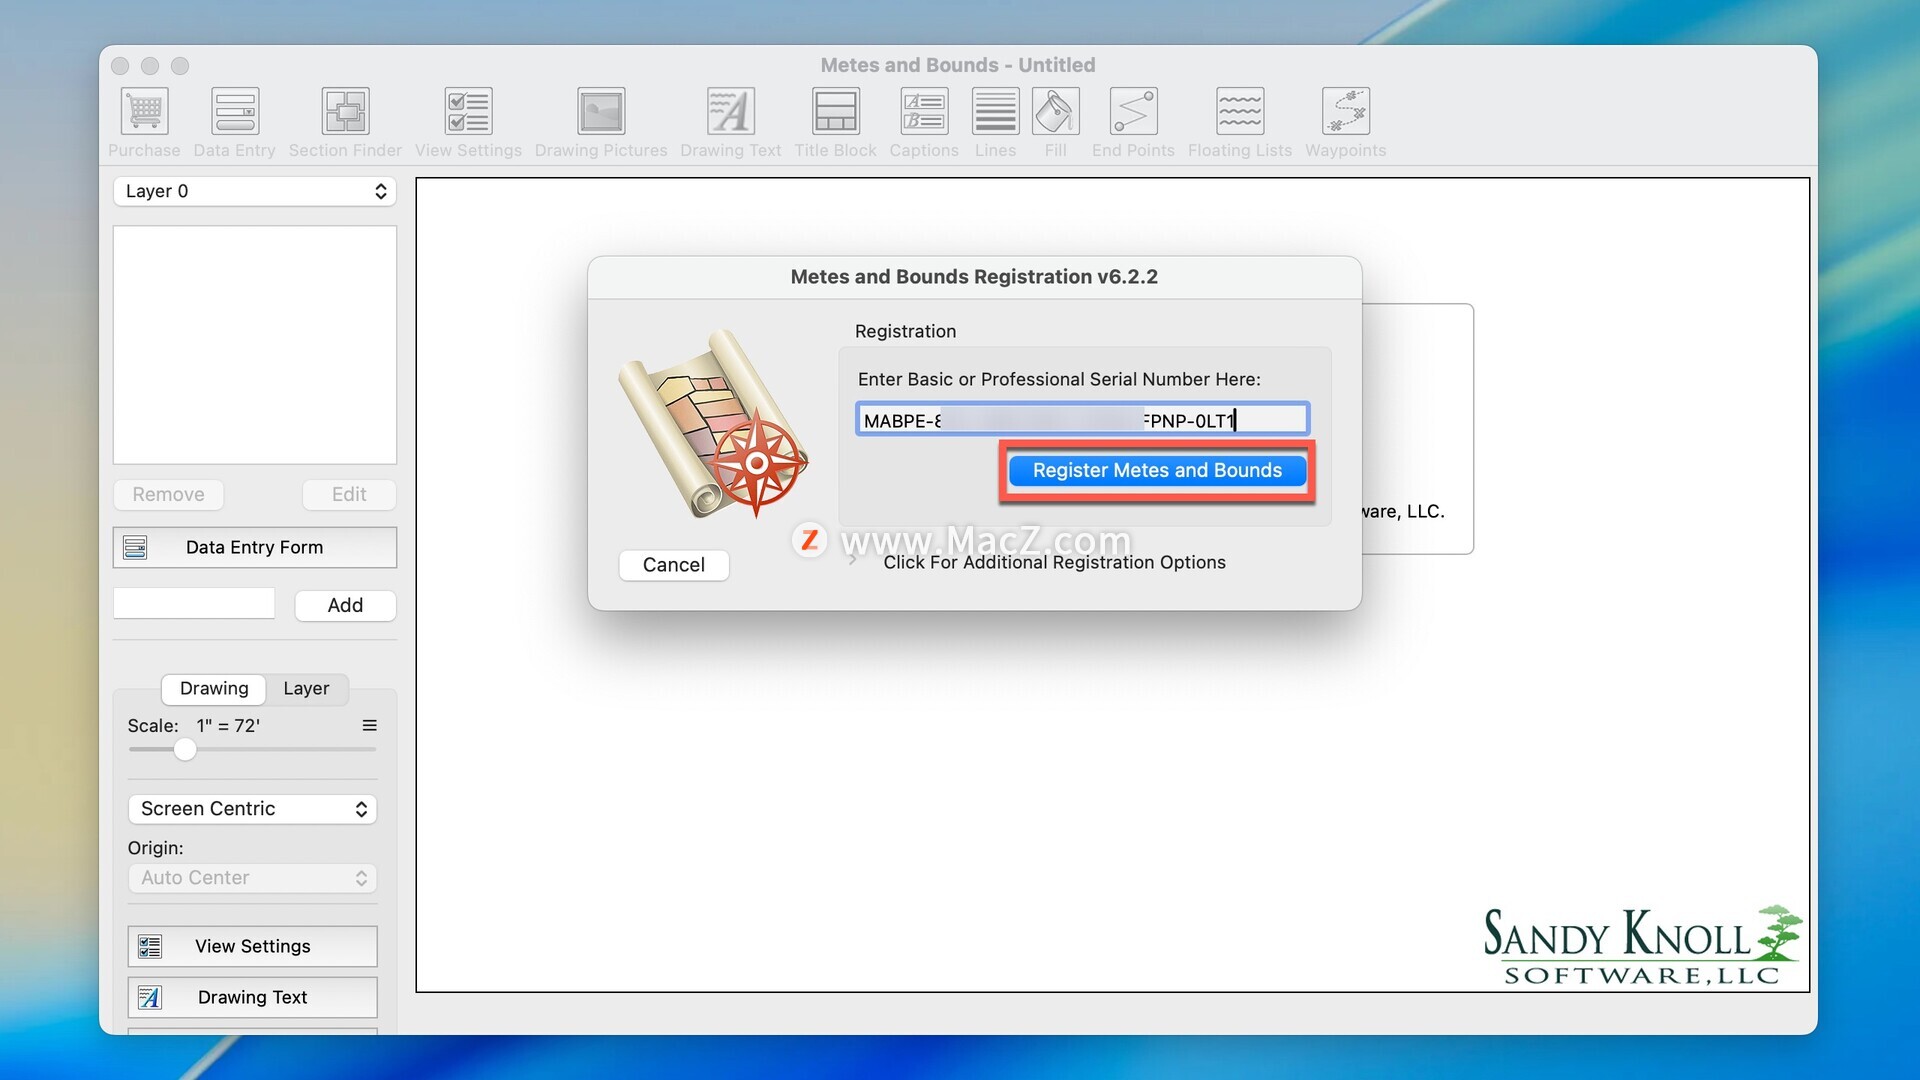Select the Fill paint bucket tool
Screen dimensions: 1920x1080
click(1056, 111)
